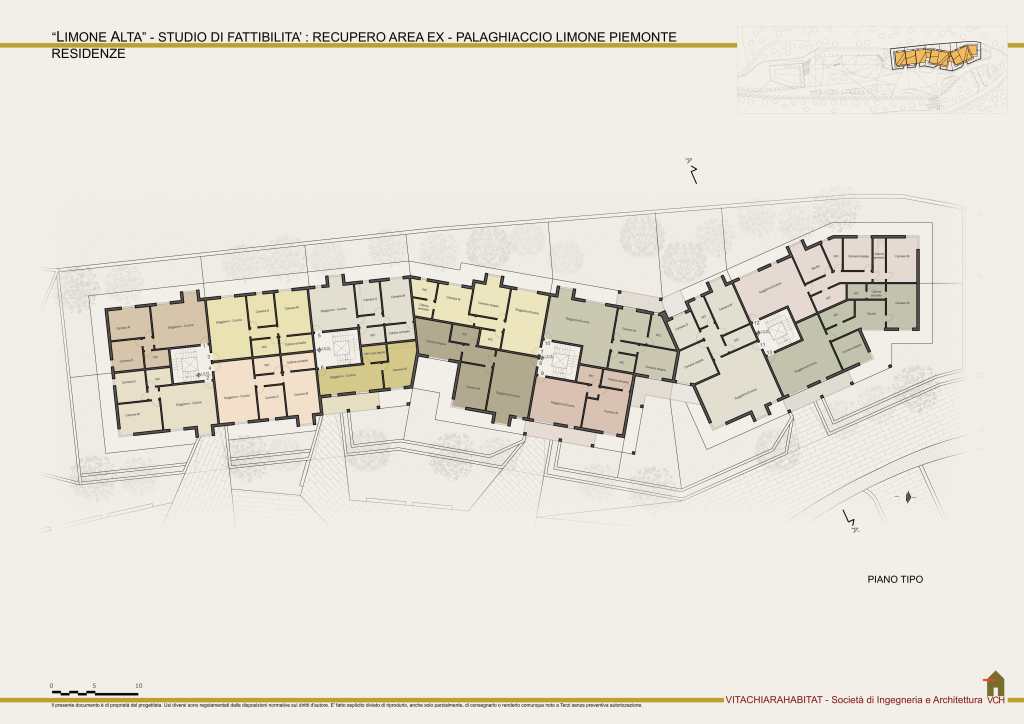Click the PIANO TIPO label
Screen dimensions: 1024x724
pyautogui.click(x=894, y=579)
